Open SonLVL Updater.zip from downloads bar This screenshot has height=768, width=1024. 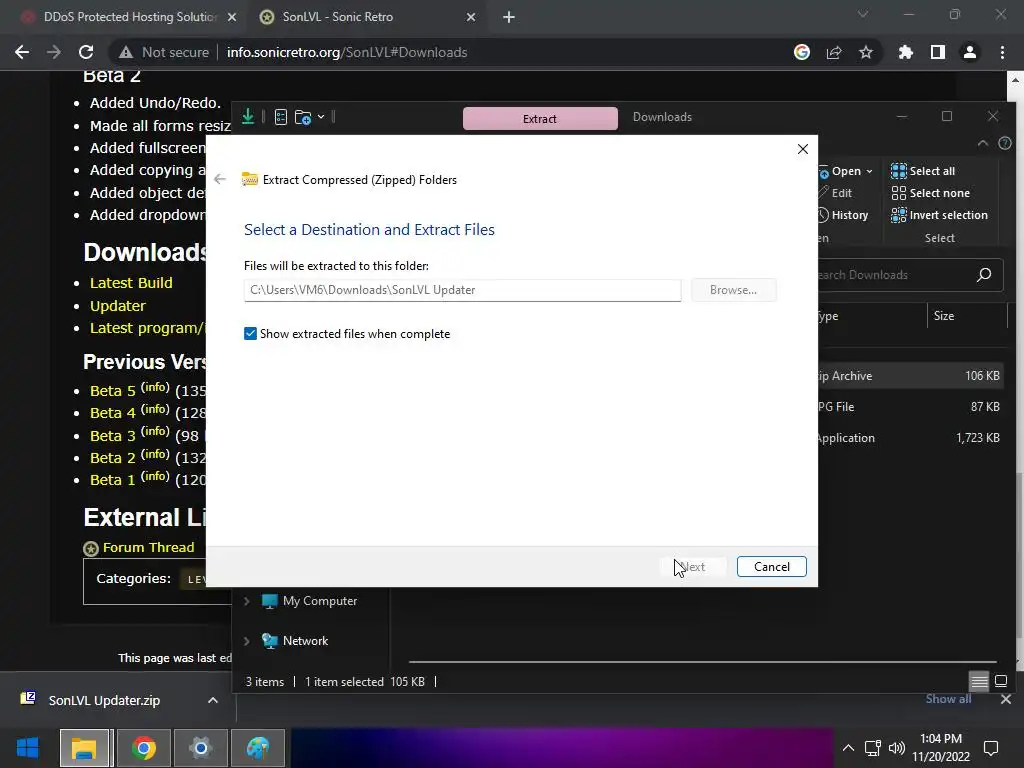pos(104,700)
